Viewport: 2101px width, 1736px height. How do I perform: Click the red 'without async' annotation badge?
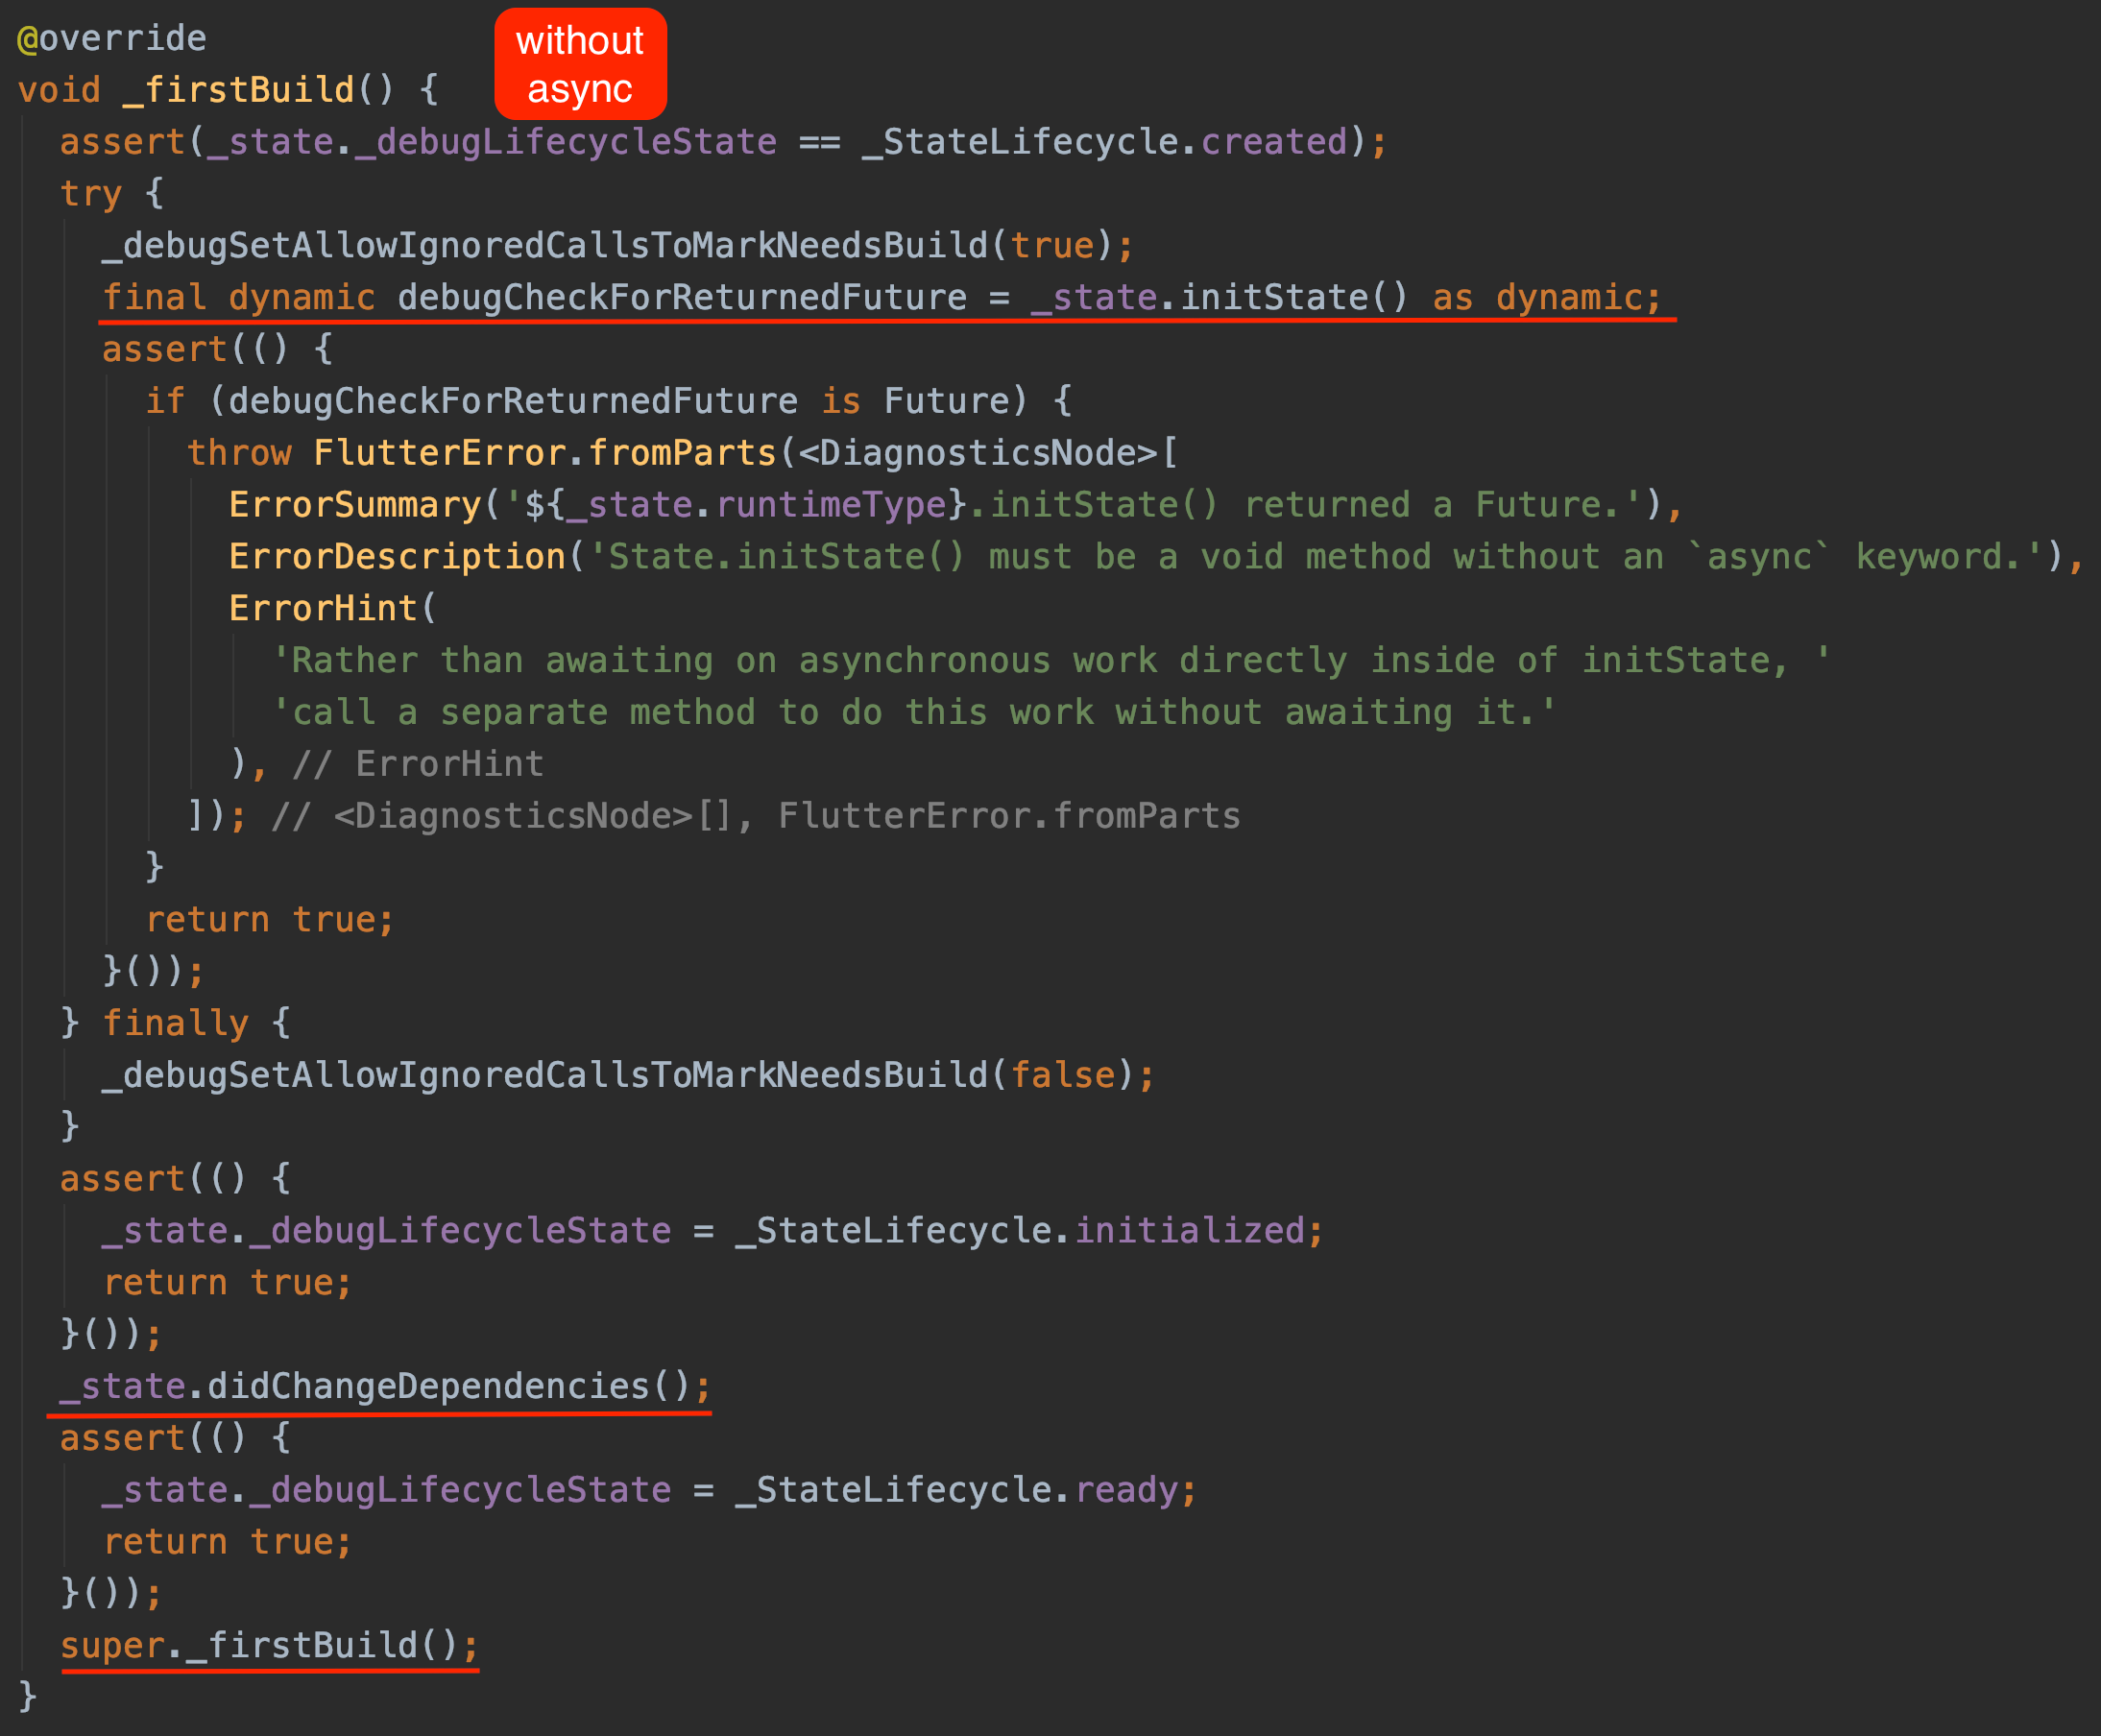coord(580,63)
